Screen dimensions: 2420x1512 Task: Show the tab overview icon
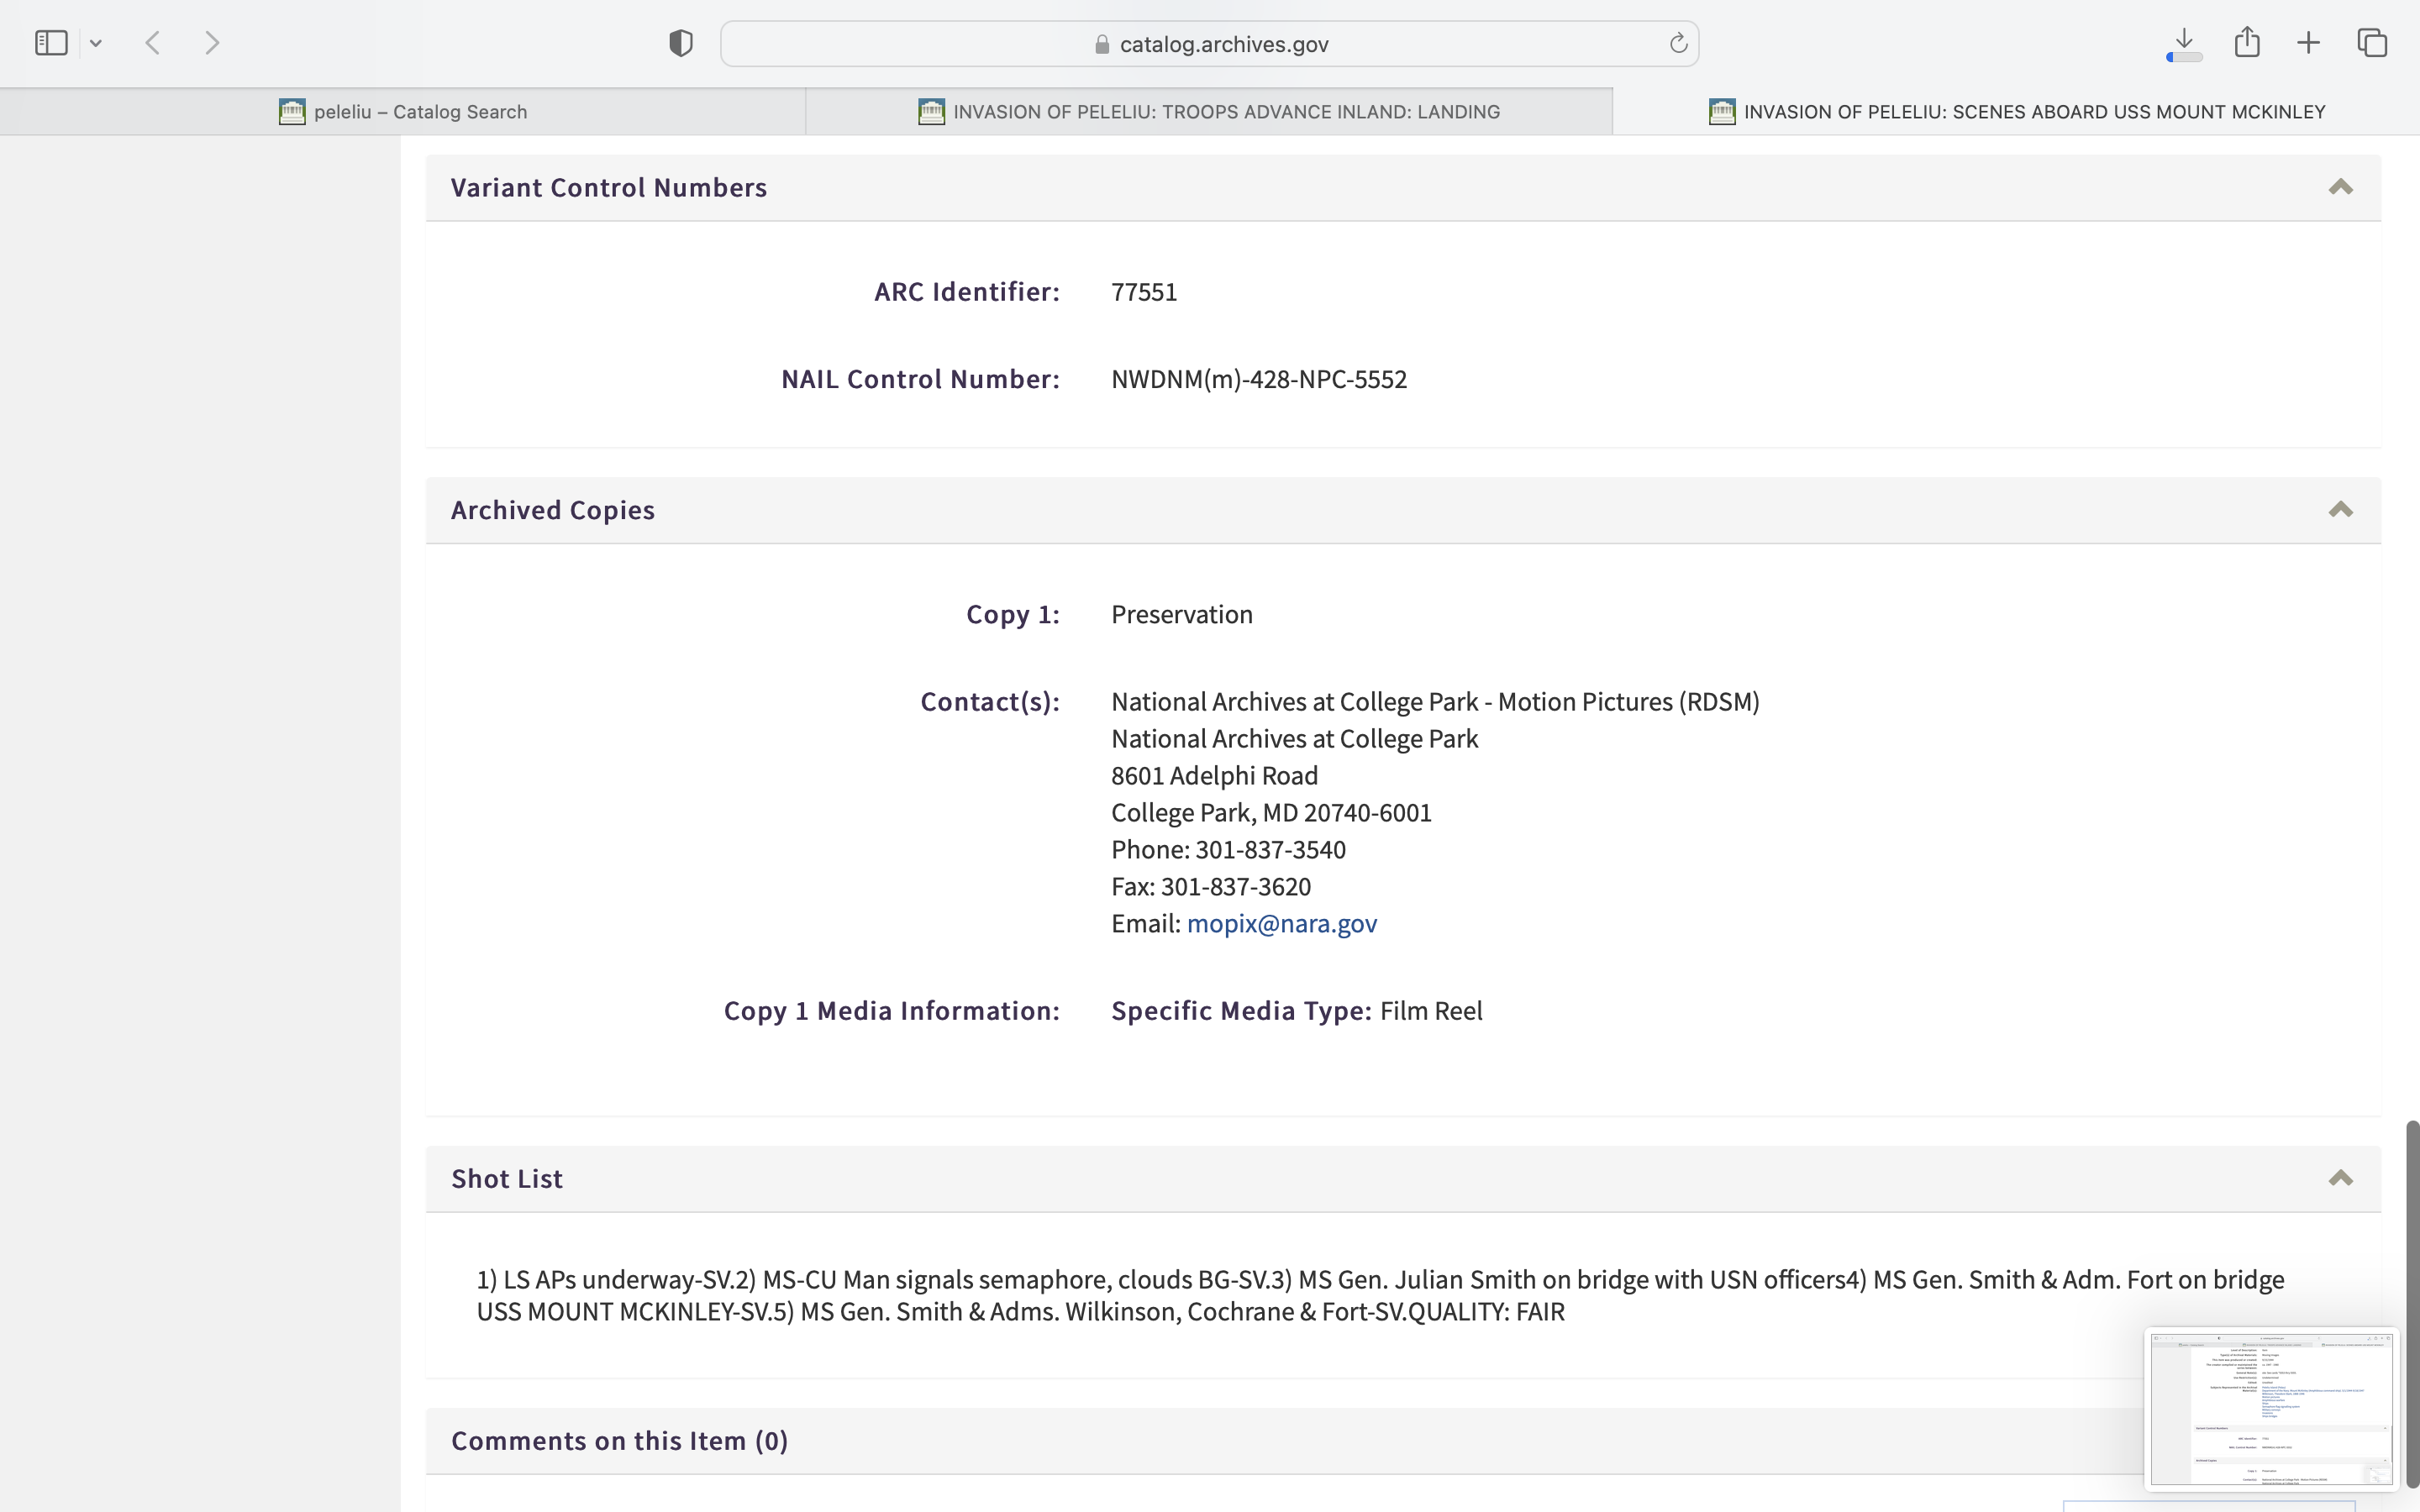tap(2372, 43)
